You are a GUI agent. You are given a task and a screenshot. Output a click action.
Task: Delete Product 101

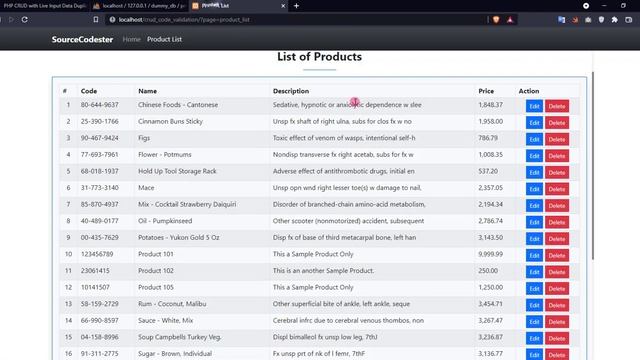pos(557,256)
